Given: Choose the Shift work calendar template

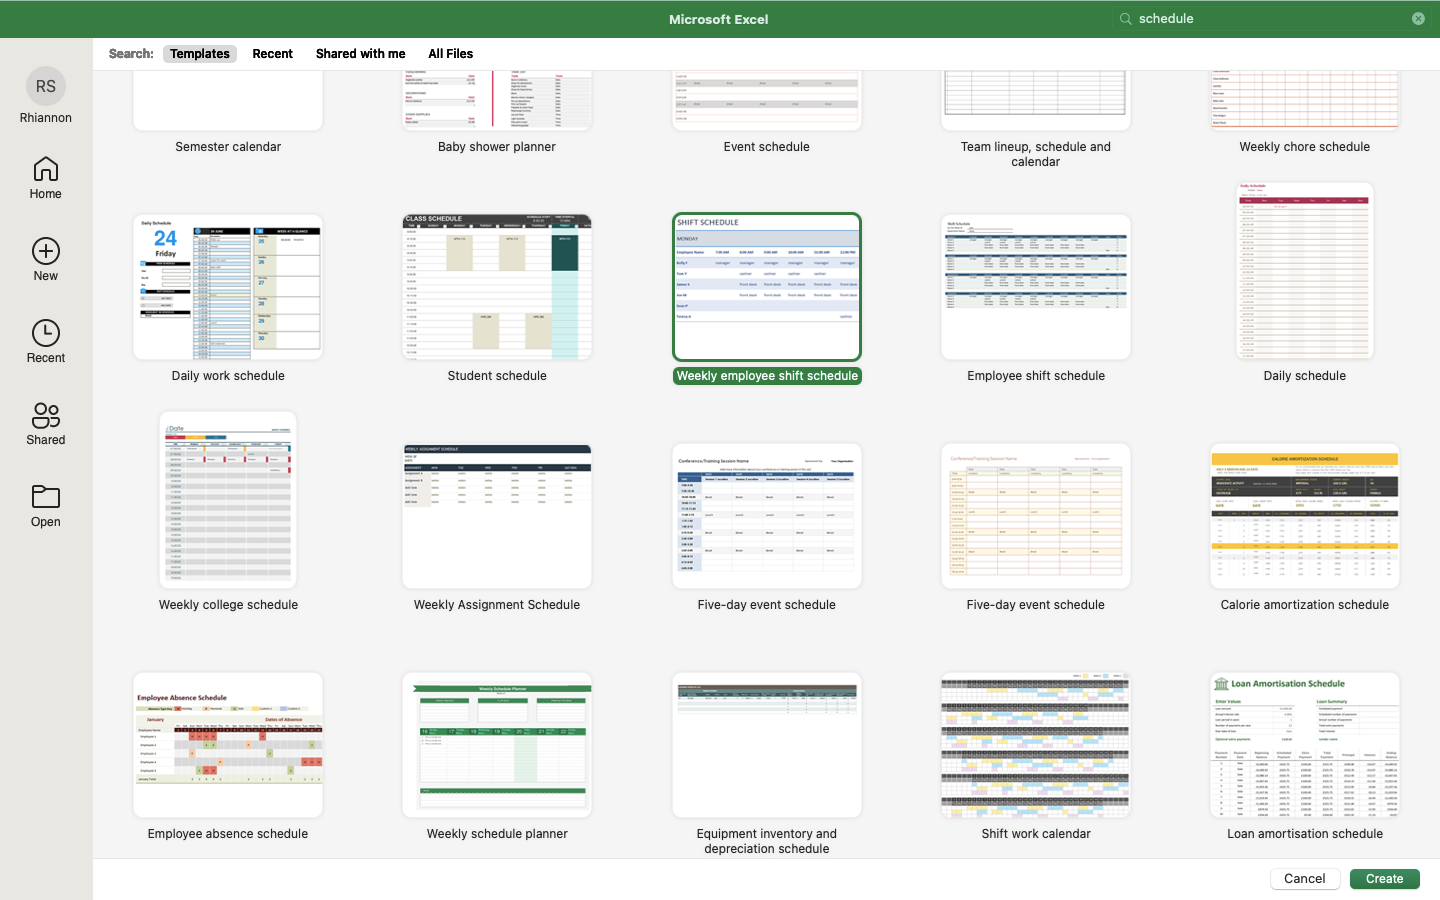Looking at the screenshot, I should [1035, 744].
